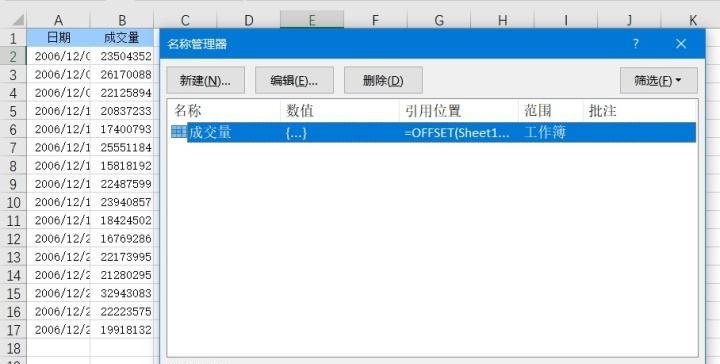Image resolution: width=720 pixels, height=364 pixels.
Task: Sort by the 数值 column header
Action: (x=340, y=111)
